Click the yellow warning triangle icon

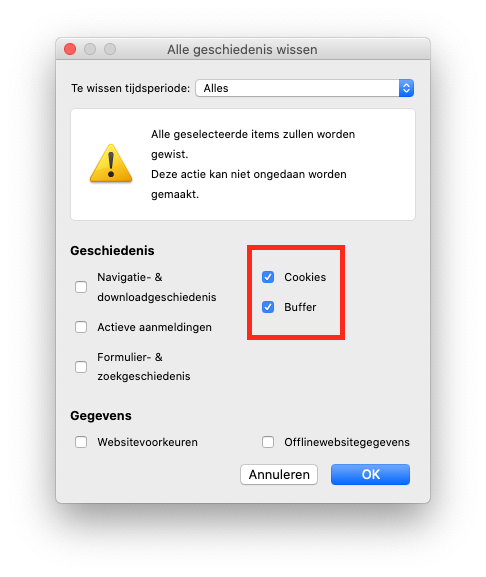point(111,164)
